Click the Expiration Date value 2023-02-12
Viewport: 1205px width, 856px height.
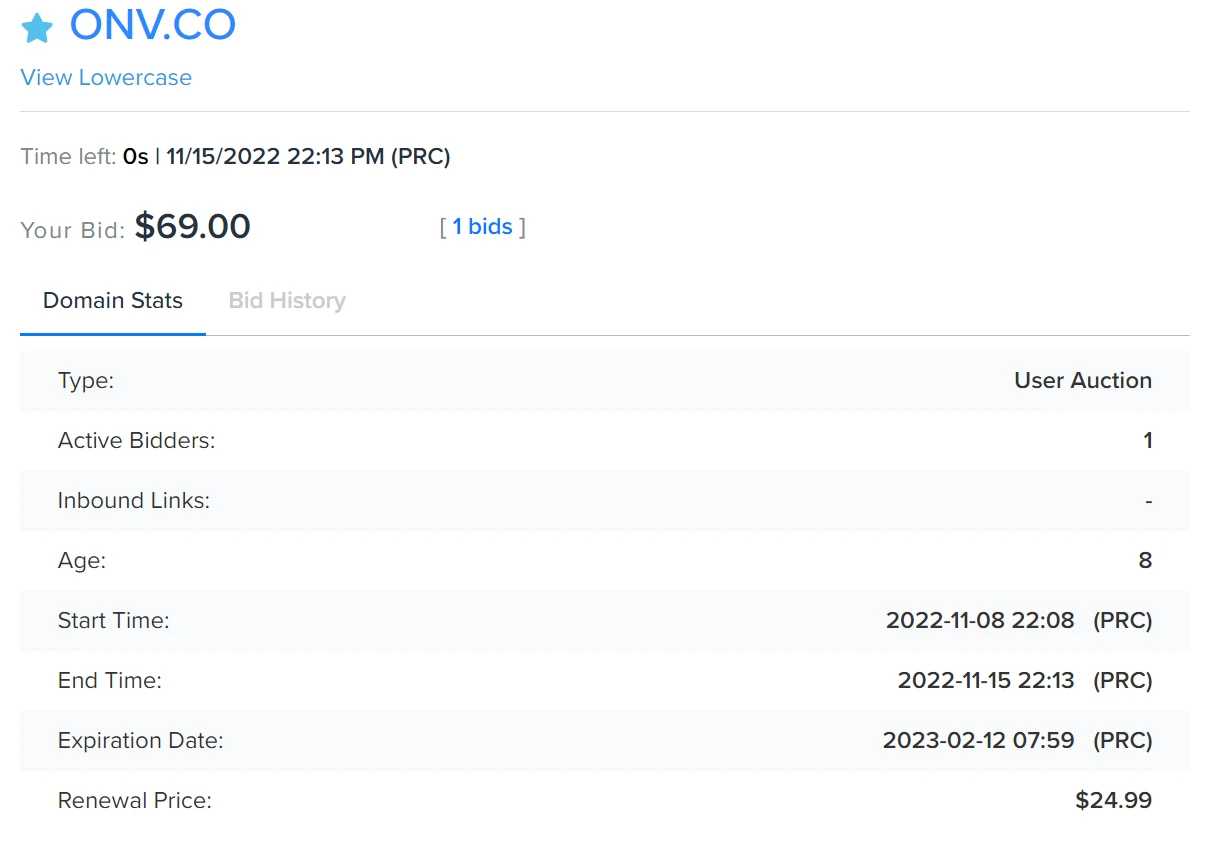point(978,740)
